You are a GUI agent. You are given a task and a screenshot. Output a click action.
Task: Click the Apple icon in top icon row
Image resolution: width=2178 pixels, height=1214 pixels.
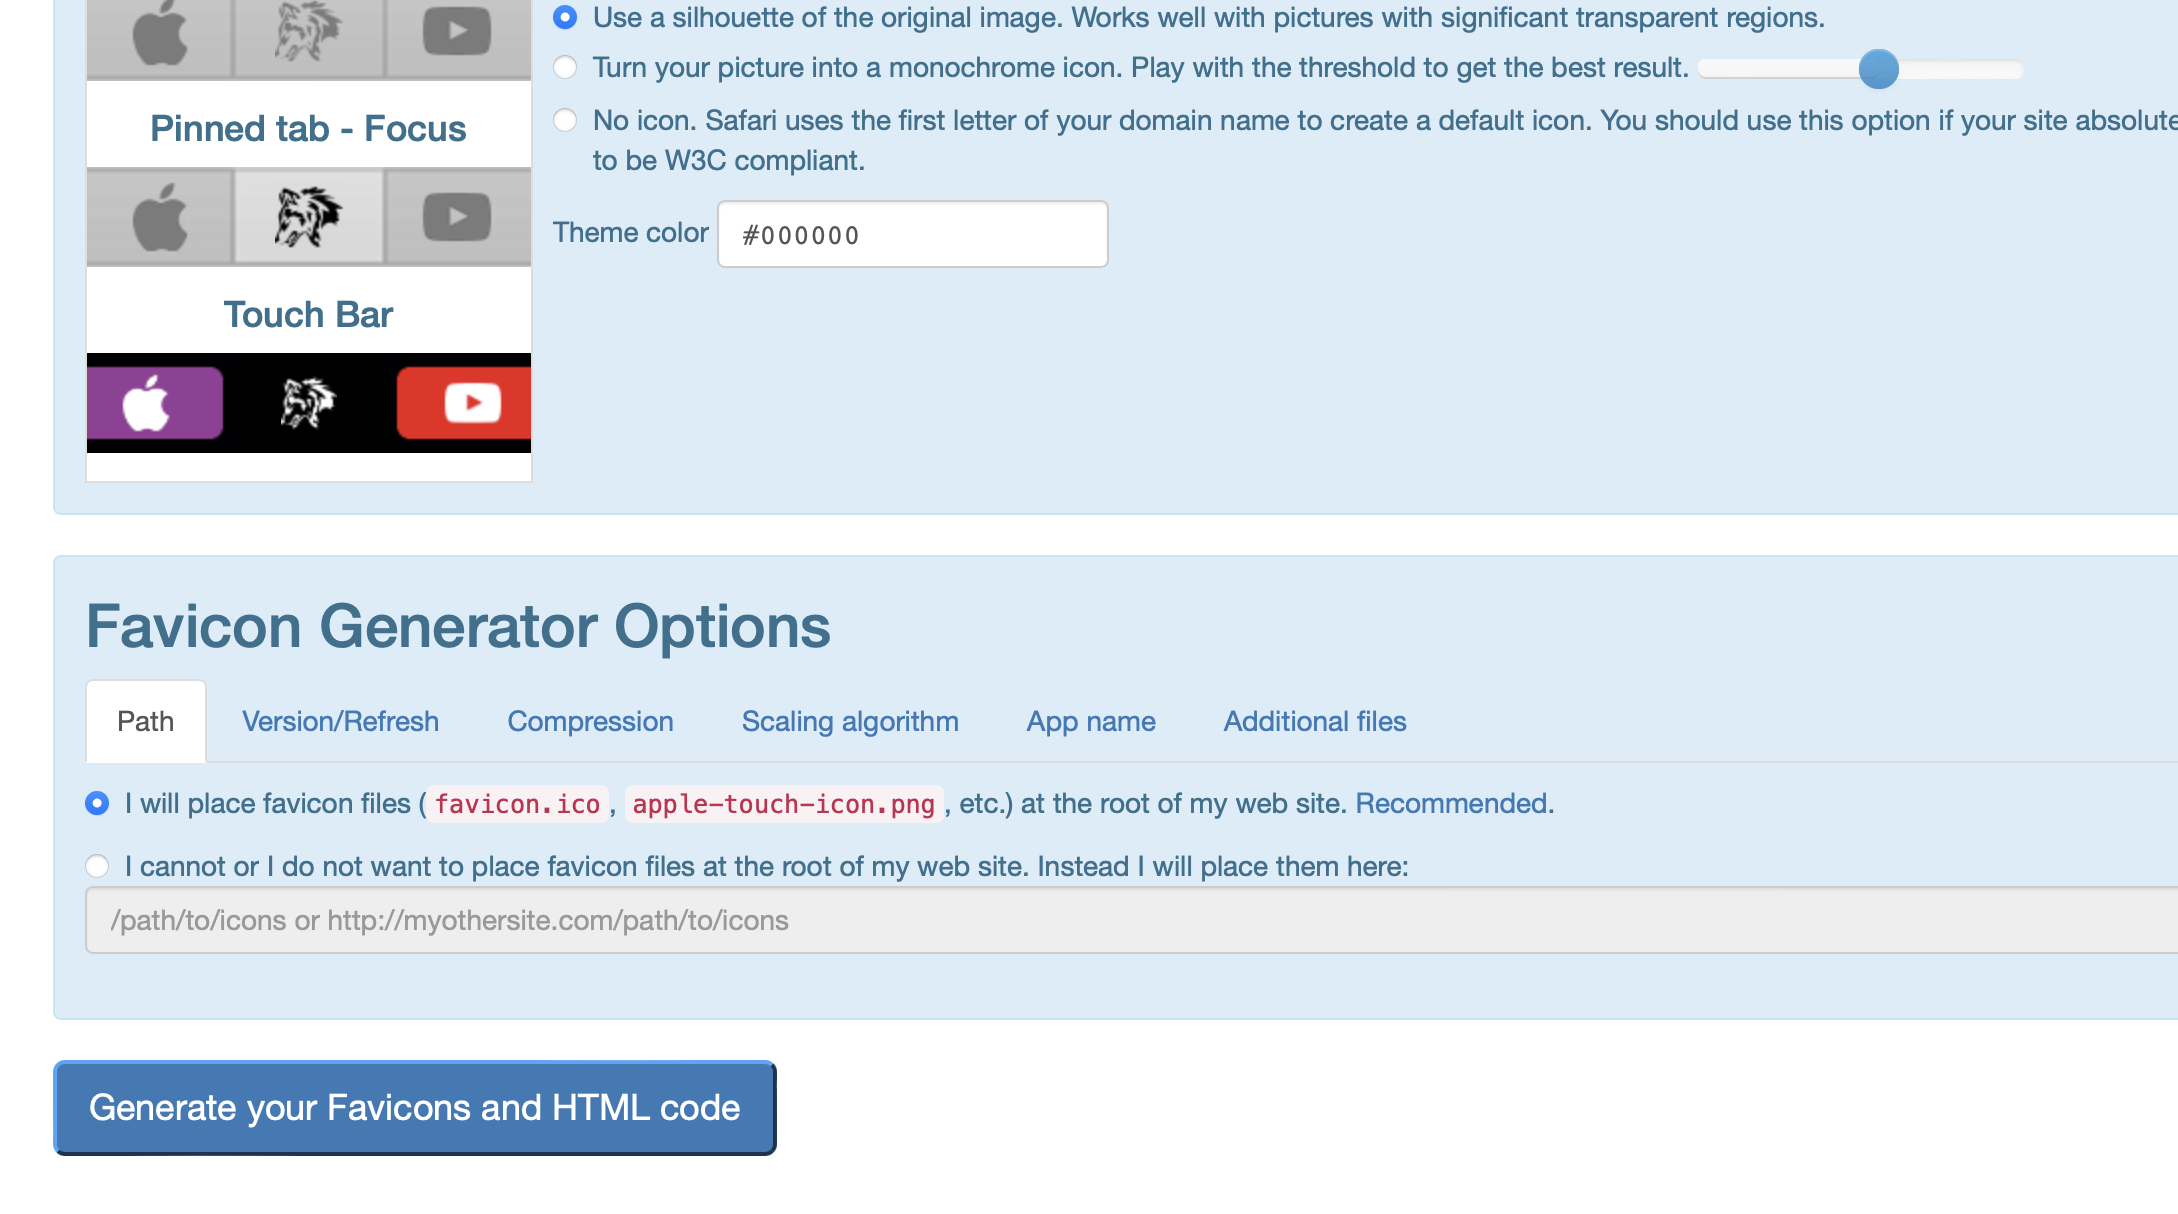tap(161, 37)
